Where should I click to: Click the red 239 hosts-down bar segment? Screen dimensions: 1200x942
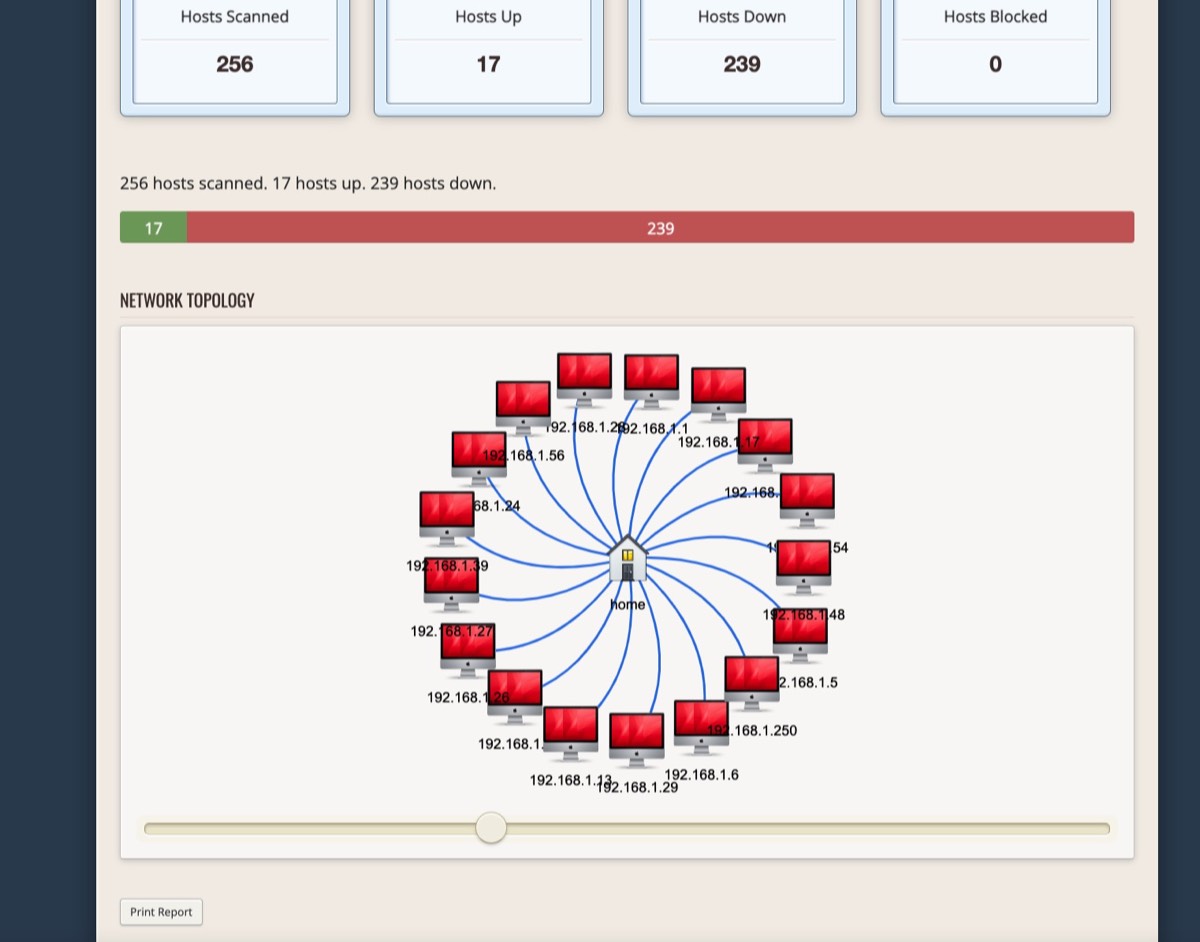coord(660,228)
